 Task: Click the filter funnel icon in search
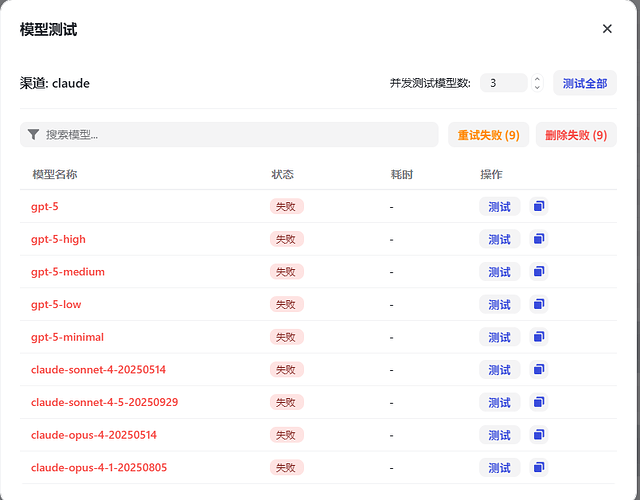click(x=33, y=134)
